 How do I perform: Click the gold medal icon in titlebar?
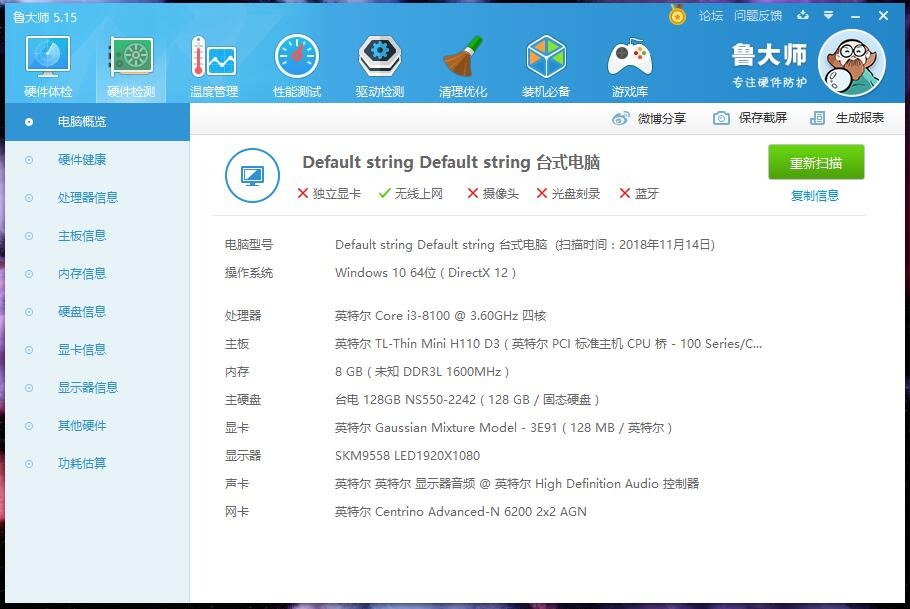click(677, 16)
